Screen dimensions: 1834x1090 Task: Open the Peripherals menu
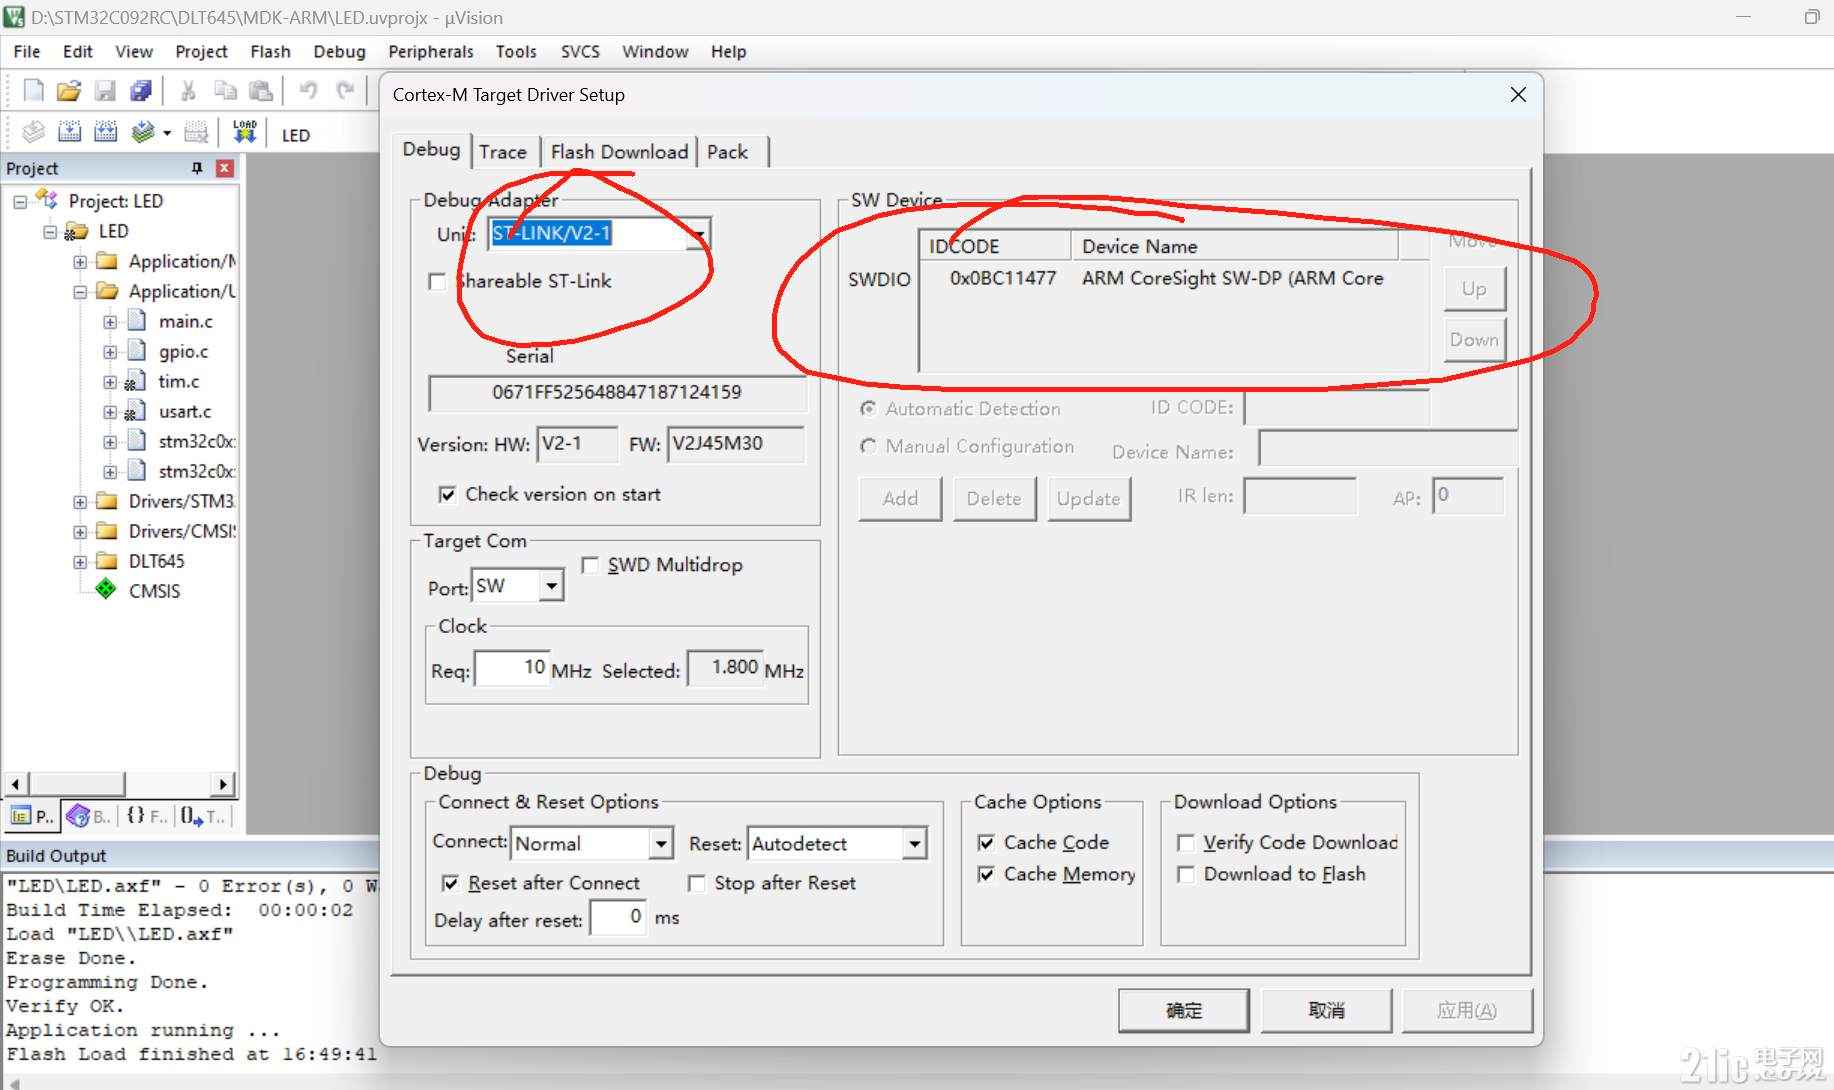tap(431, 52)
